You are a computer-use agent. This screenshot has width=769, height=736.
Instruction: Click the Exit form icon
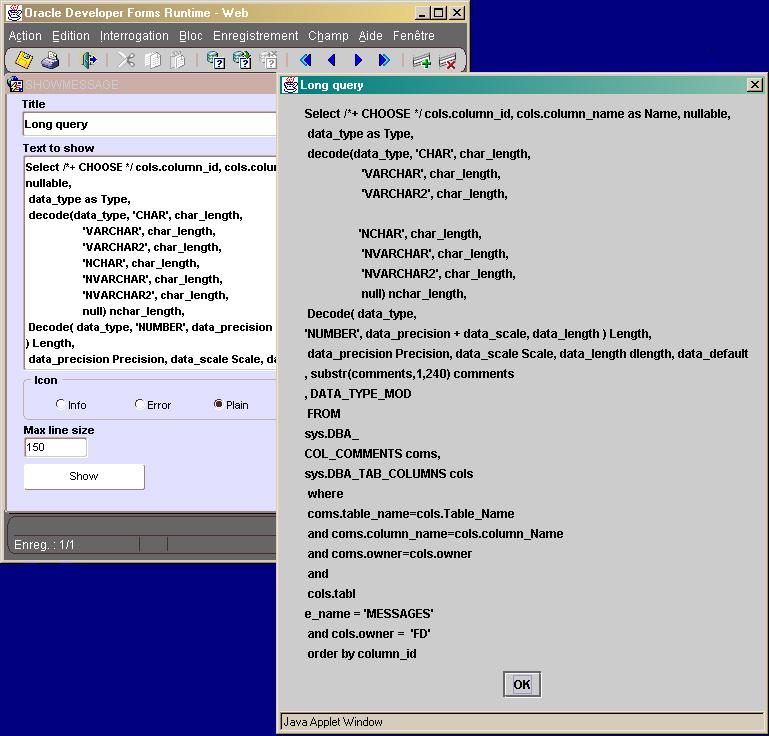pos(89,60)
